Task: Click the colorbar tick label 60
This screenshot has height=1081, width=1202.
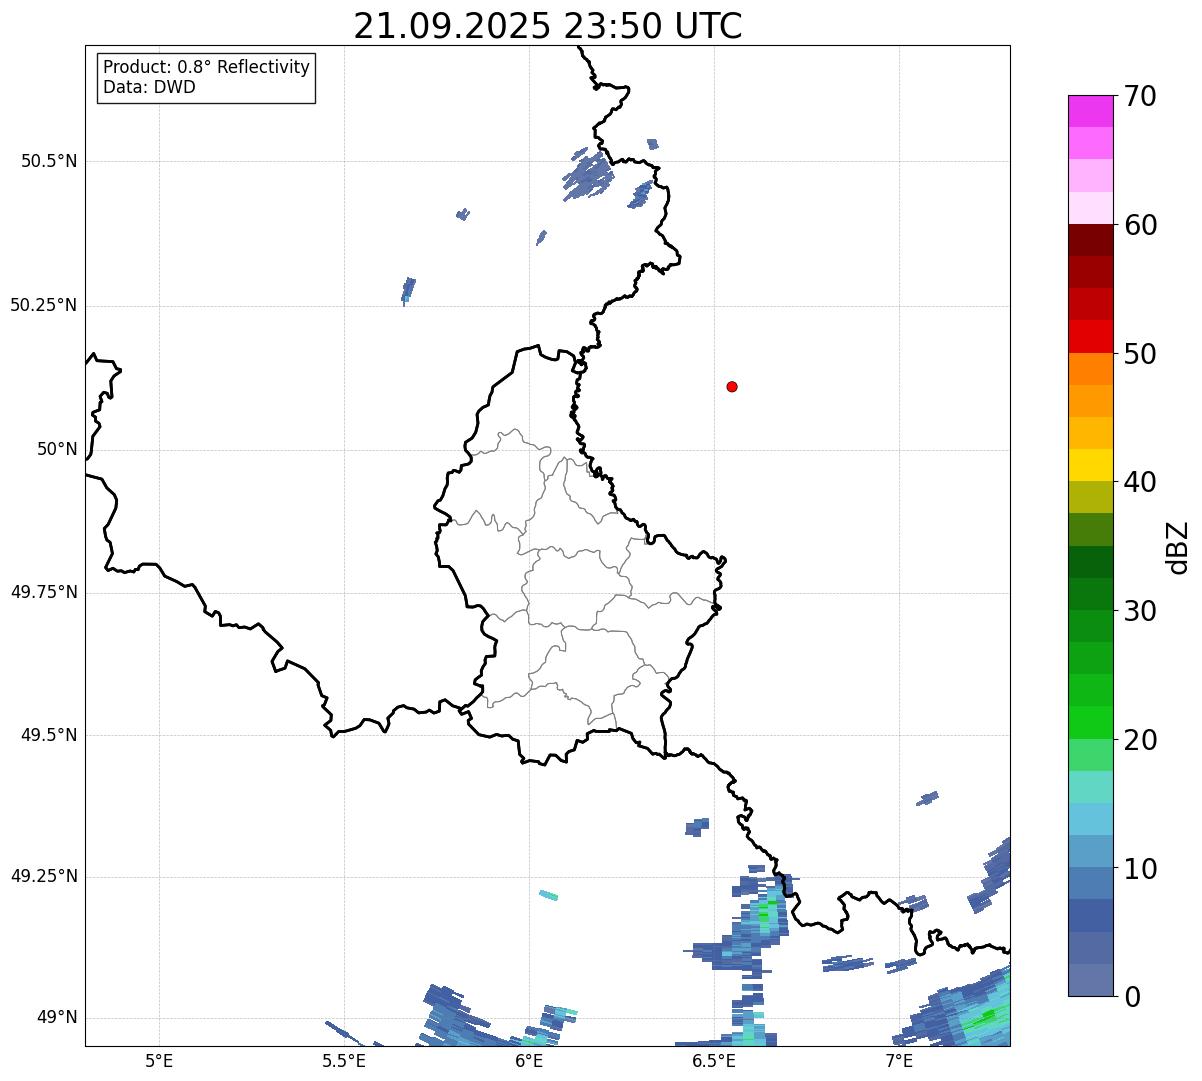Action: point(1140,225)
